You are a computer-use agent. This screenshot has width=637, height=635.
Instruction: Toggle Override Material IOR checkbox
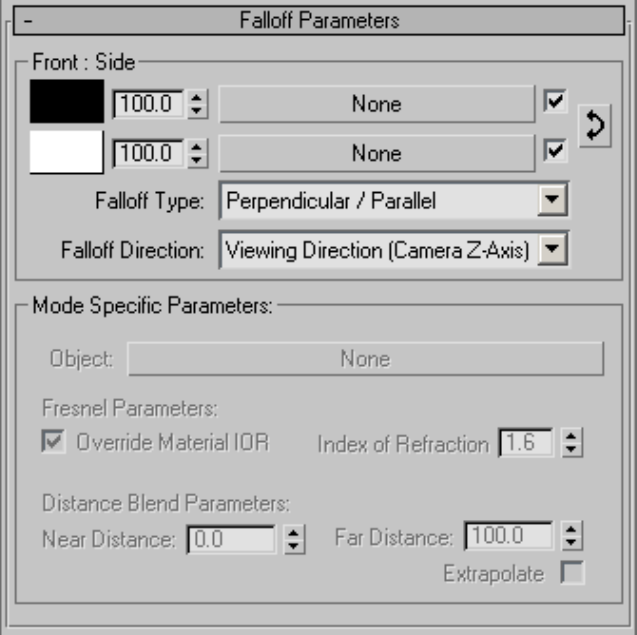[x=53, y=443]
